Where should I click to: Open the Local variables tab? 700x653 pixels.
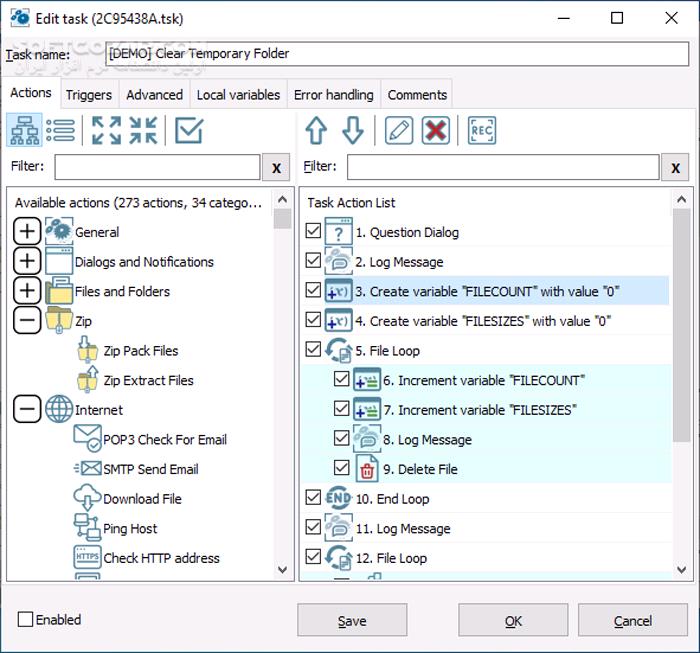coord(238,95)
